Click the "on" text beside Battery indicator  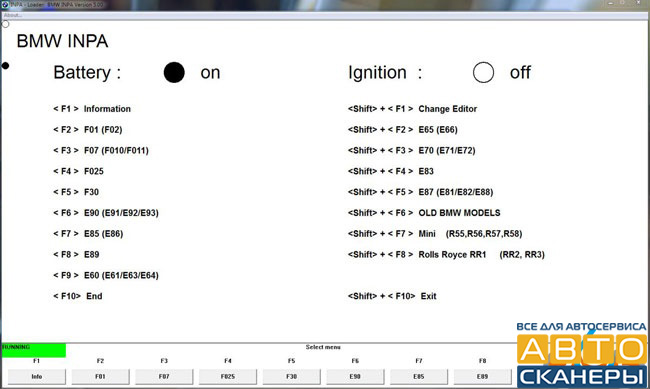coord(210,73)
